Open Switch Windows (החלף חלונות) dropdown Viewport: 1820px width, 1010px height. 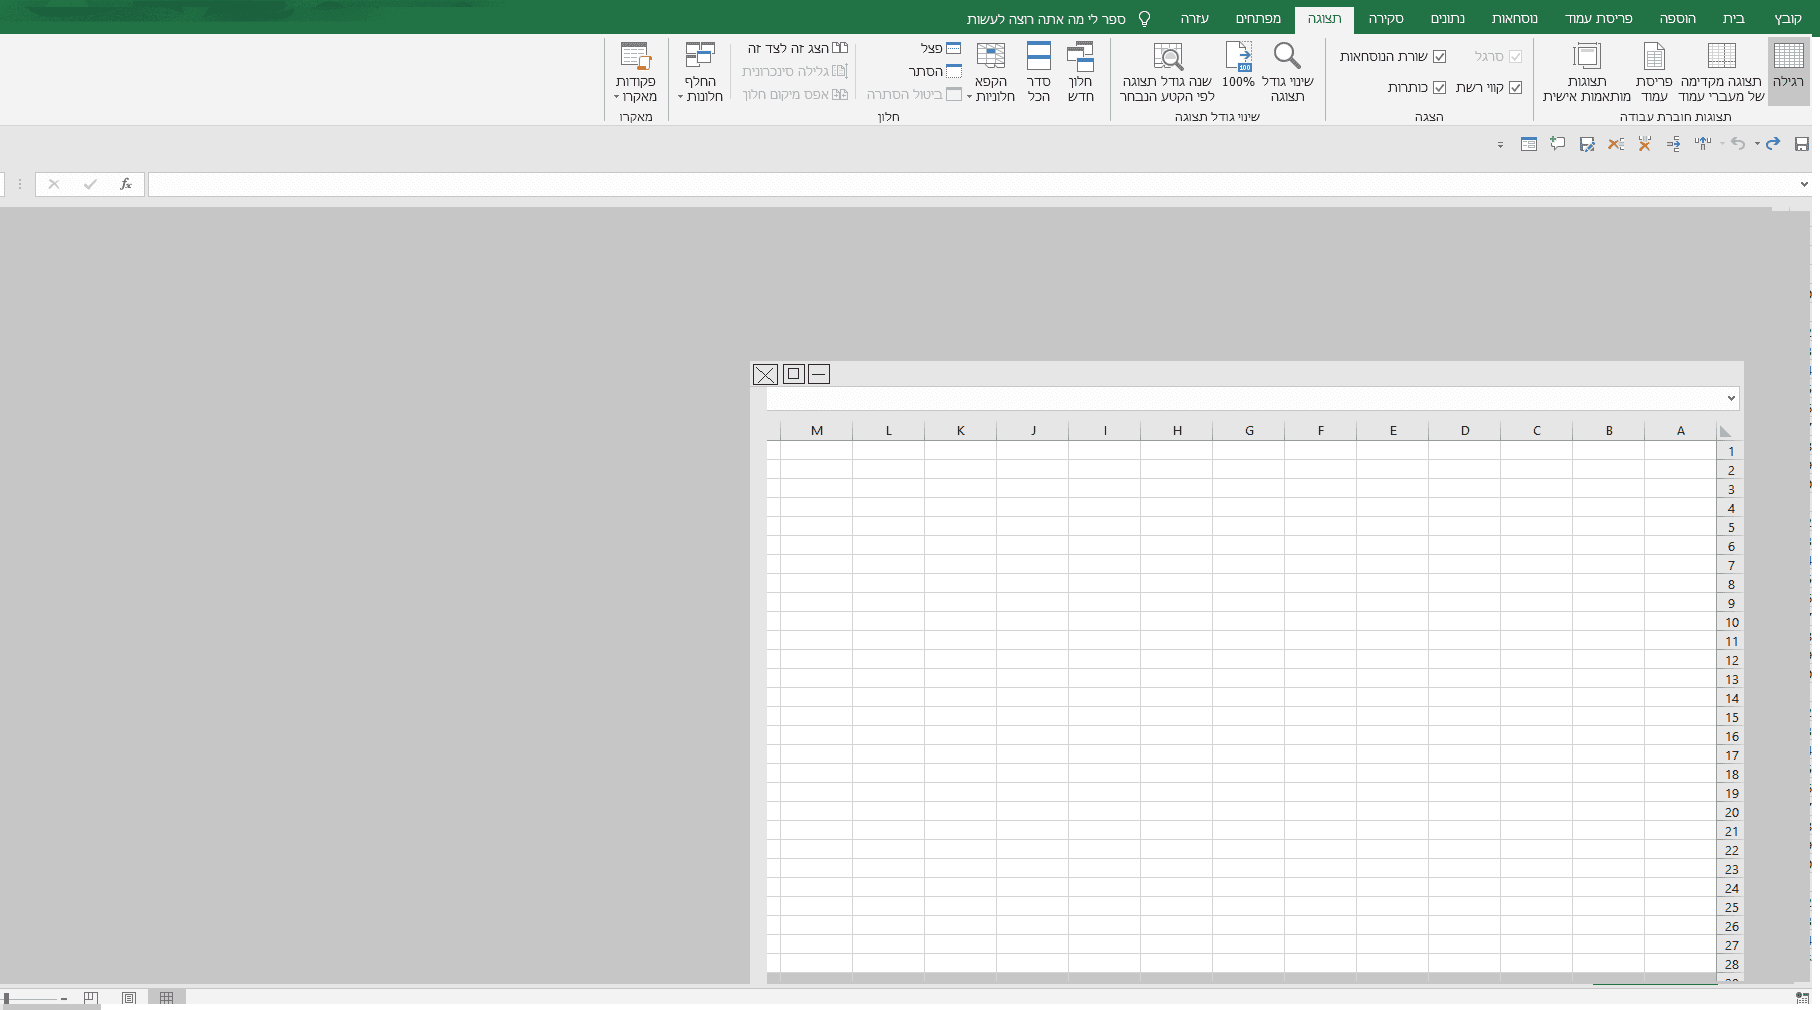coord(700,71)
